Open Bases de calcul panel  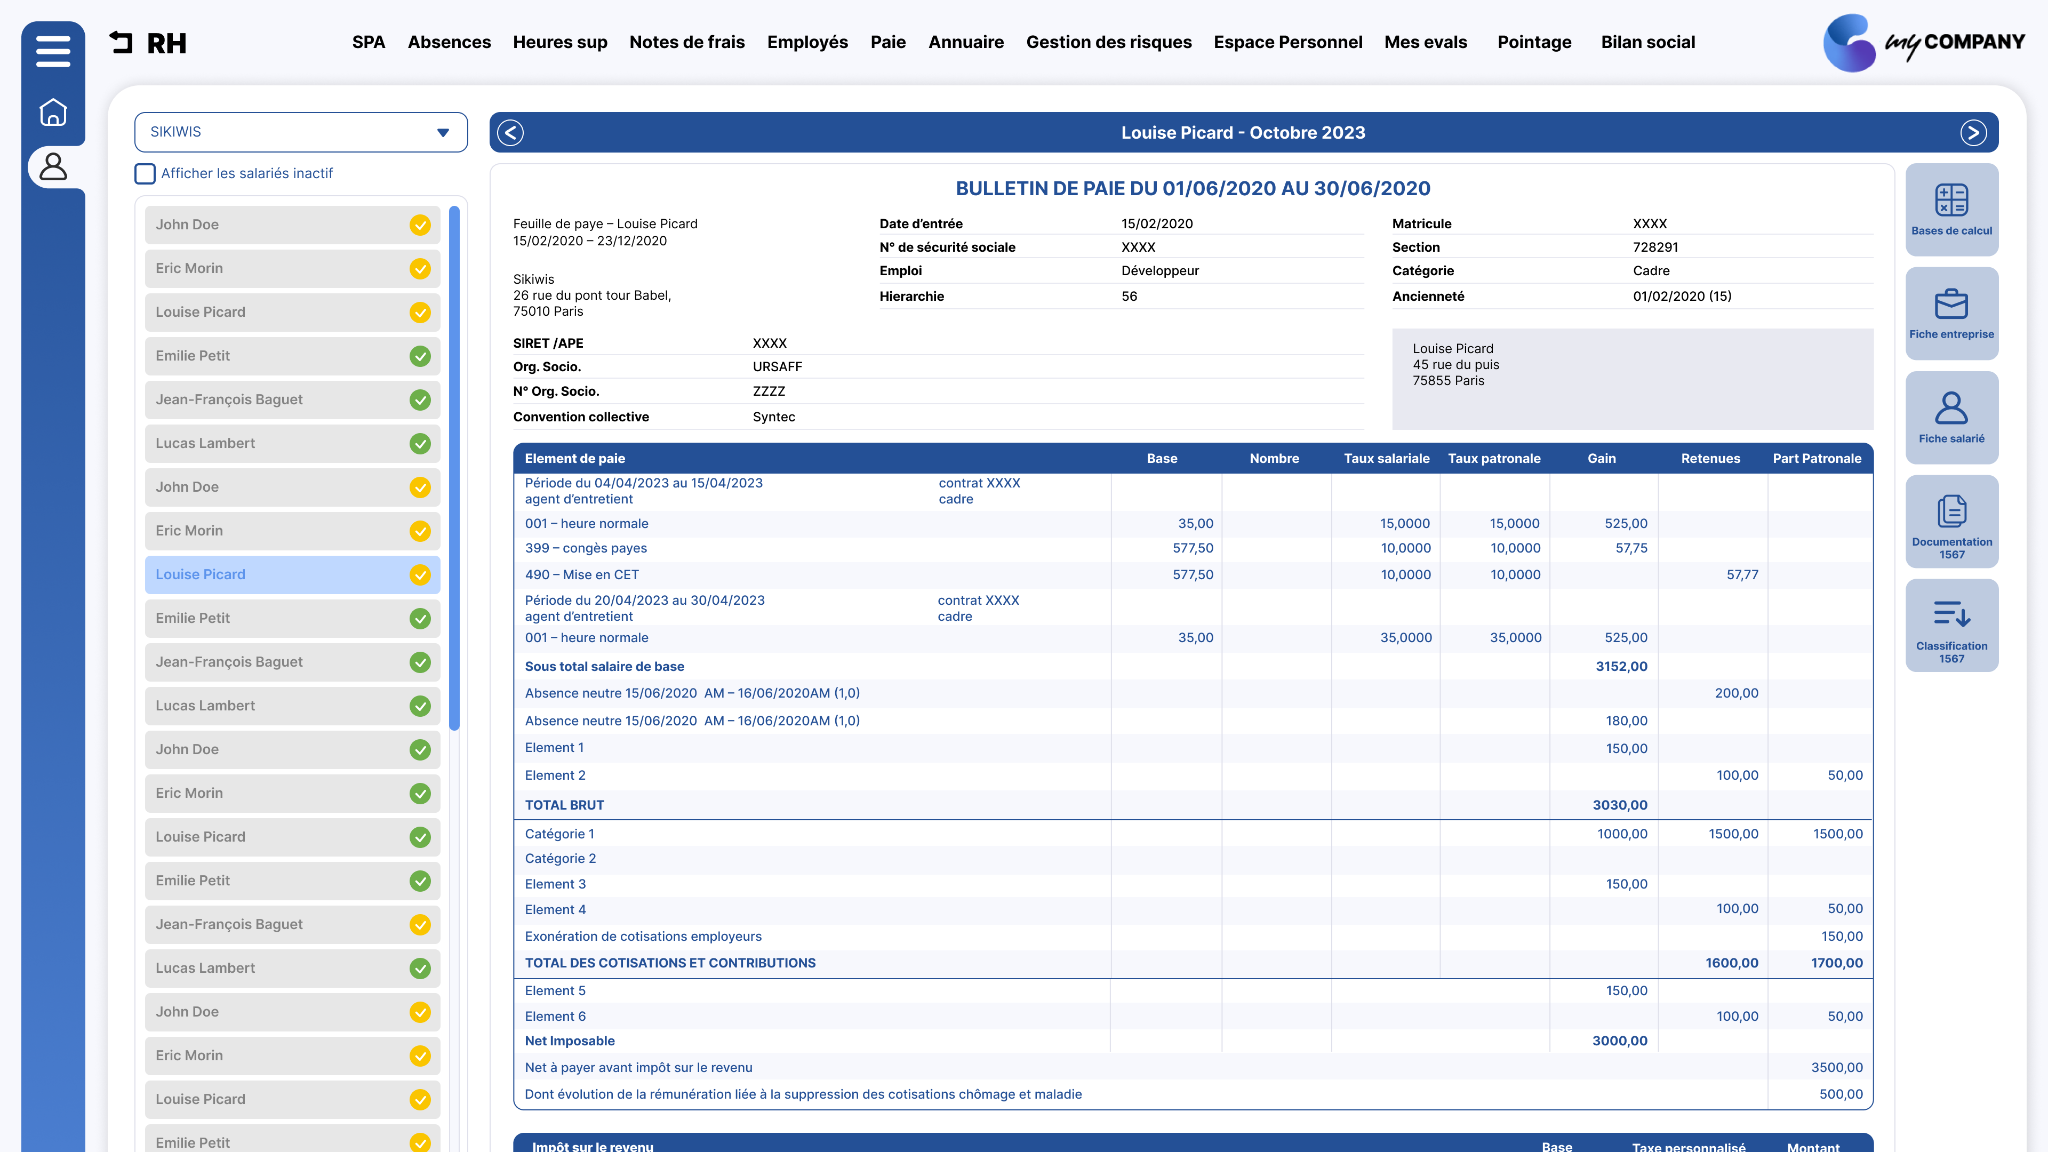(1951, 209)
